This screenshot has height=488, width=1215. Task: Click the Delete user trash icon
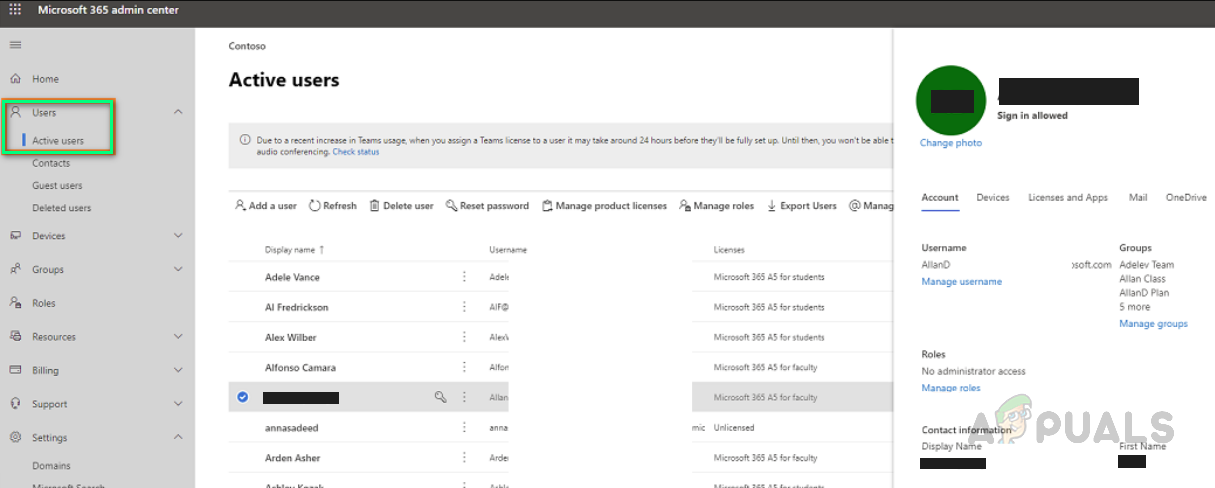pyautogui.click(x=374, y=205)
